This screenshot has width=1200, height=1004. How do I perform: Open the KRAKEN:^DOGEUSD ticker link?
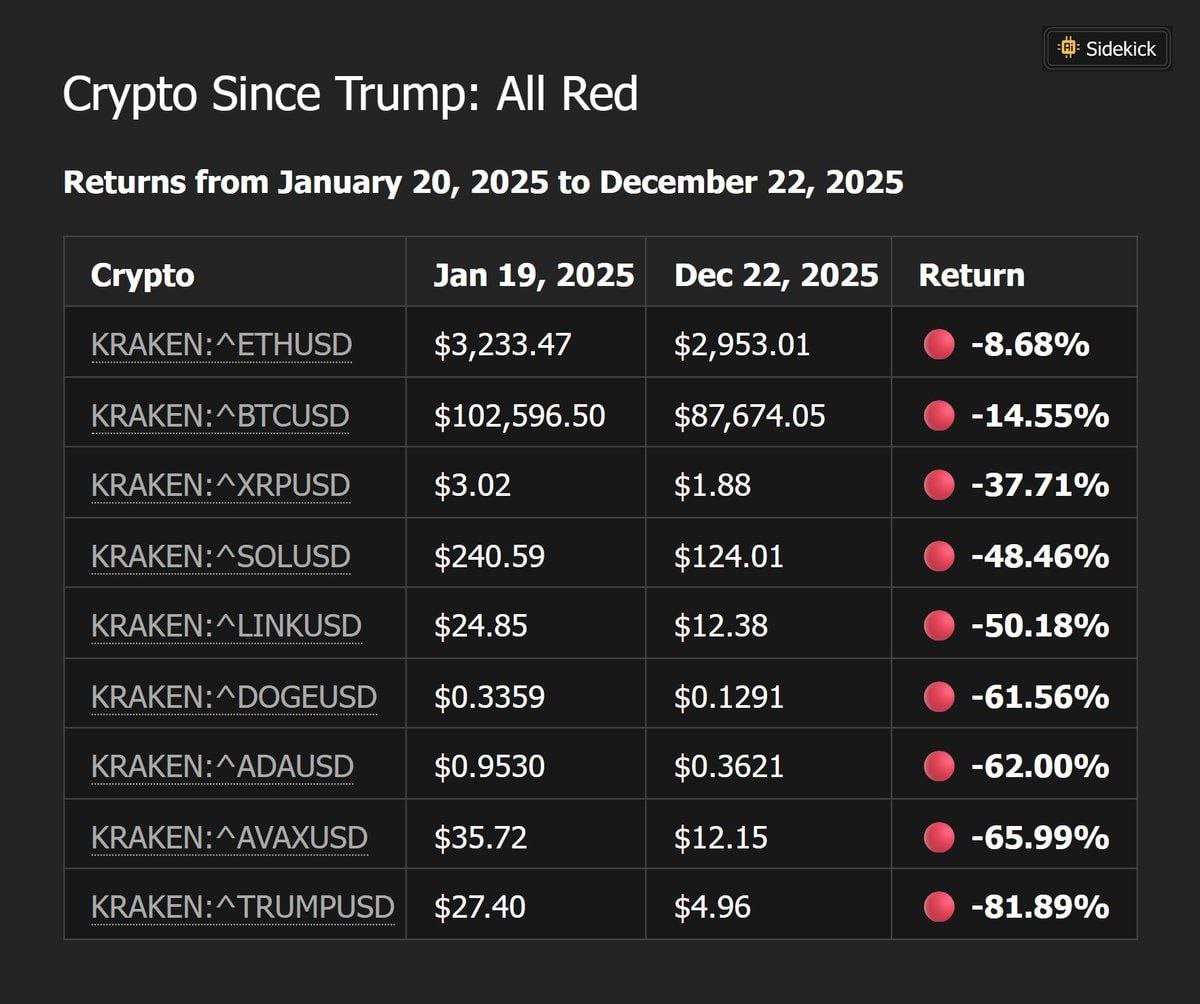coord(233,696)
